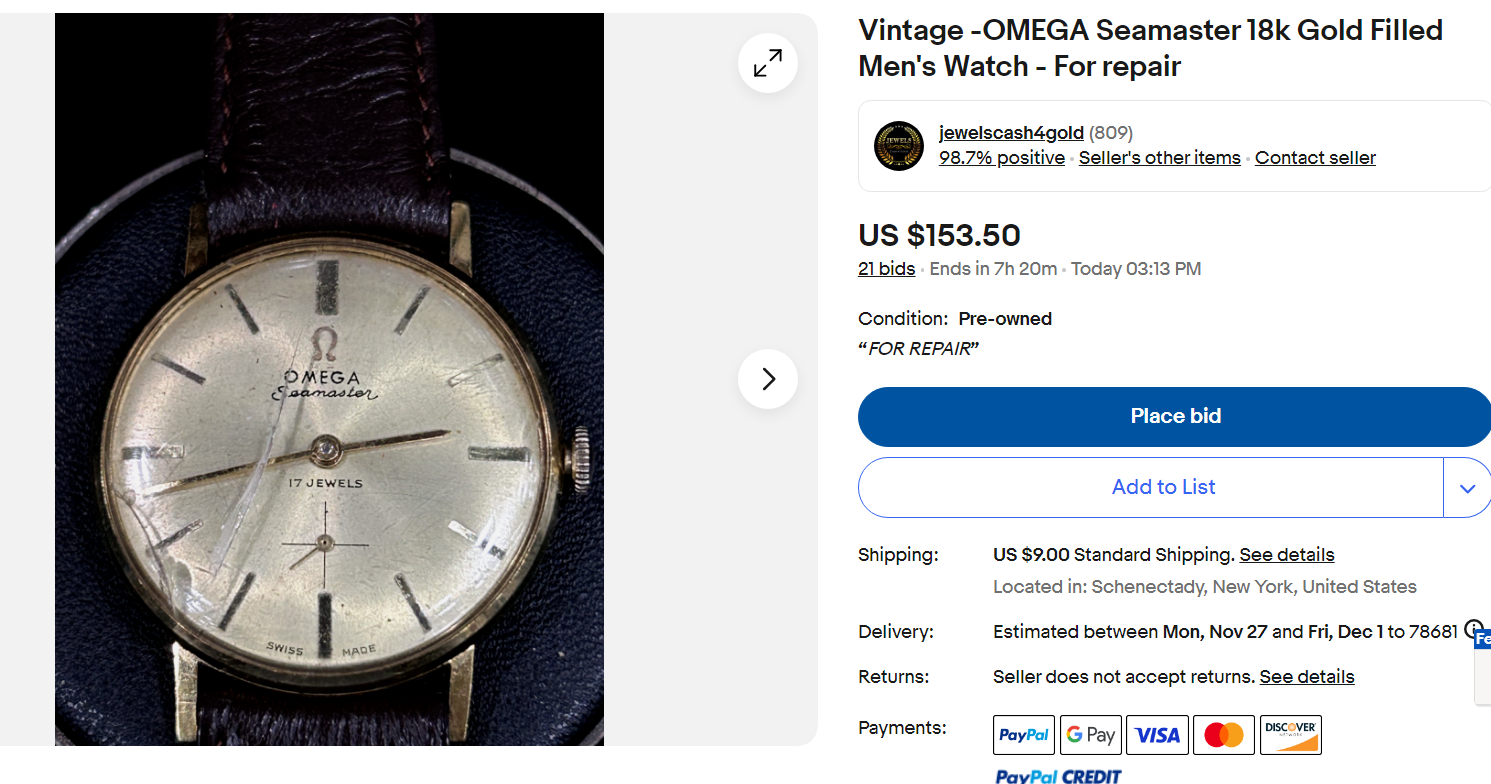The height and width of the screenshot is (784, 1491).
Task: Click the Discover card icon
Action: (x=1290, y=735)
